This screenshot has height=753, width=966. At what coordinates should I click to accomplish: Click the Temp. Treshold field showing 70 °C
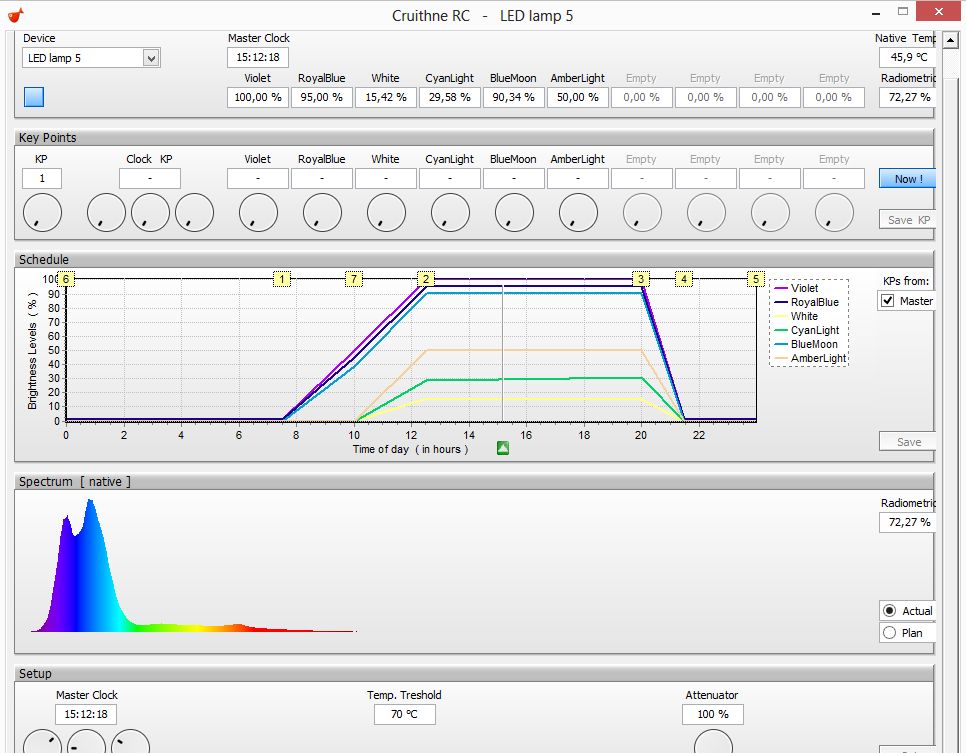(405, 714)
